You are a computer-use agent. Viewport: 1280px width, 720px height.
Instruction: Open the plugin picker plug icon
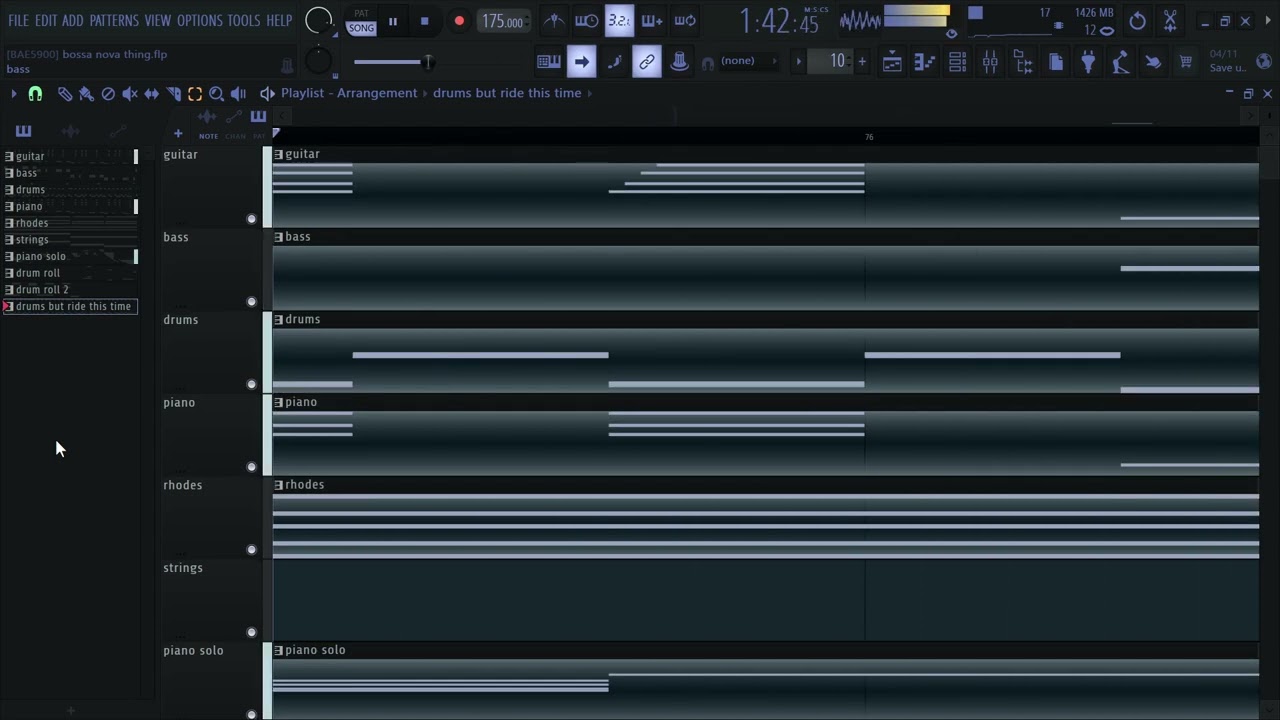[1088, 62]
